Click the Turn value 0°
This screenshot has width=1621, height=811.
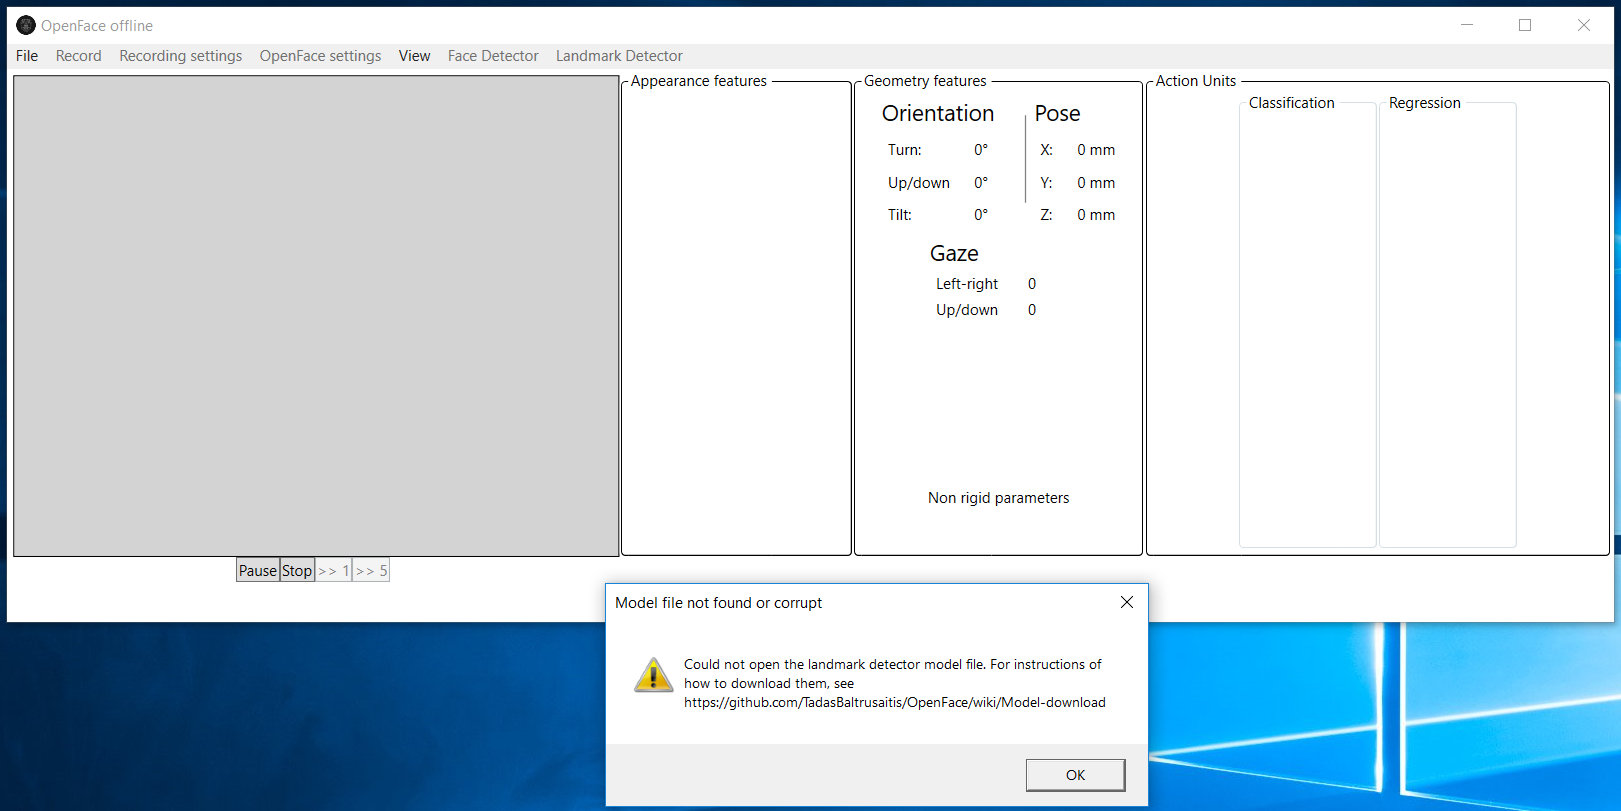981,150
